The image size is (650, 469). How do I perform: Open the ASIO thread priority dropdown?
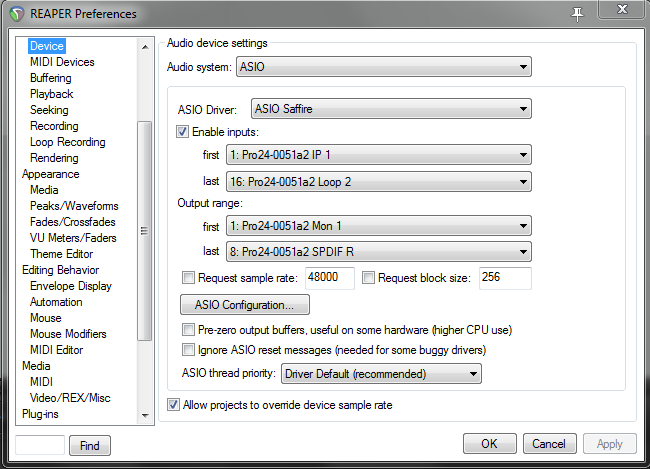(381, 374)
